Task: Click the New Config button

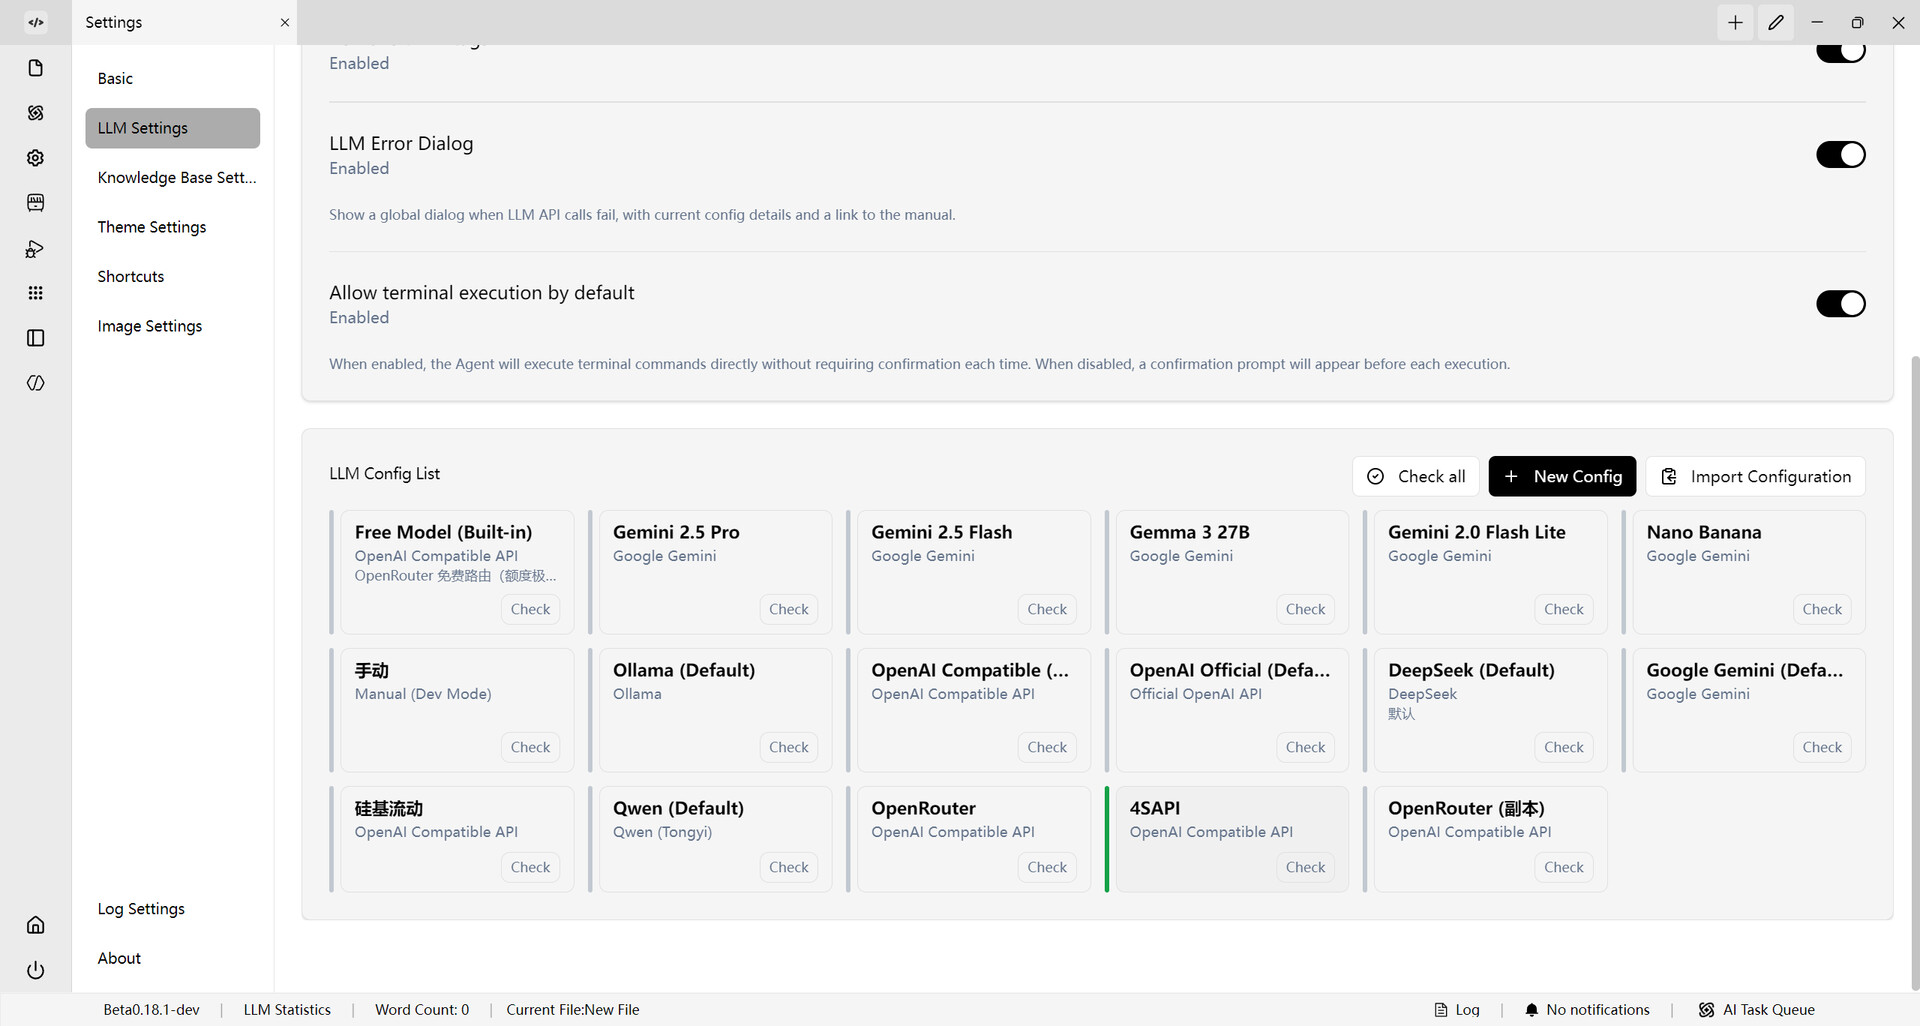Action: 1562,476
